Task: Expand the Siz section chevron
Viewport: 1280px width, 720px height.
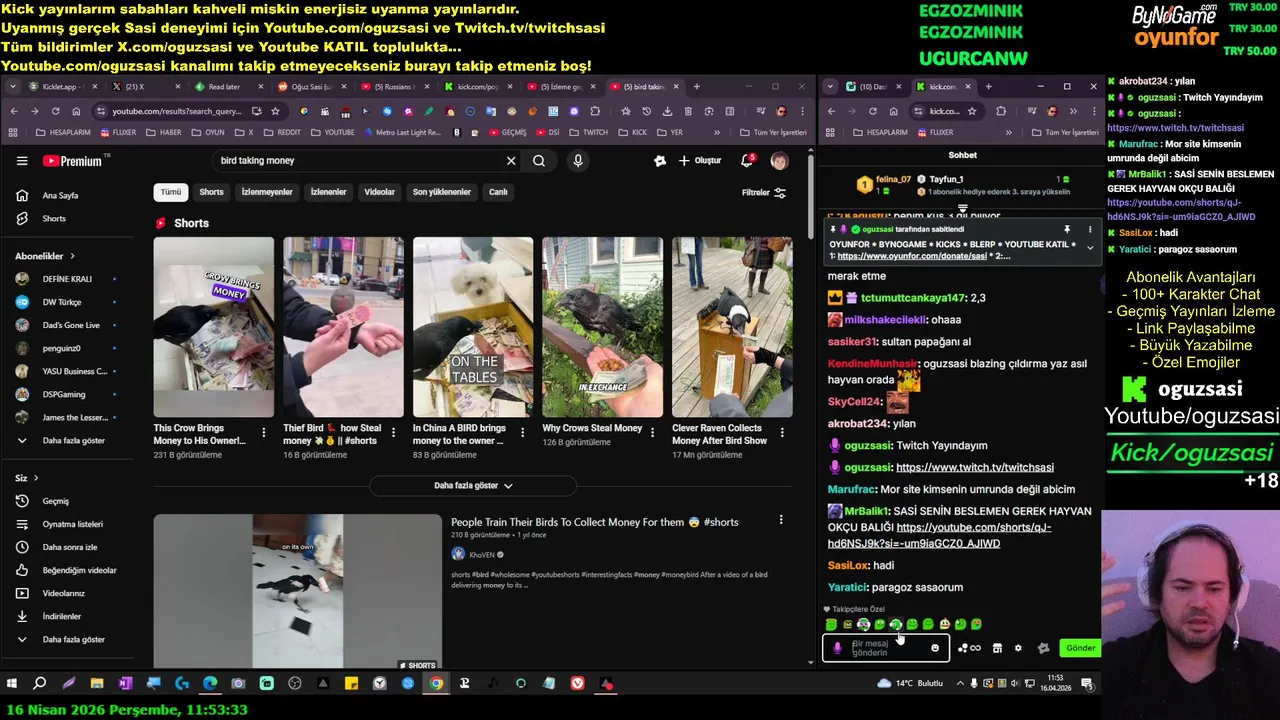Action: coord(36,478)
